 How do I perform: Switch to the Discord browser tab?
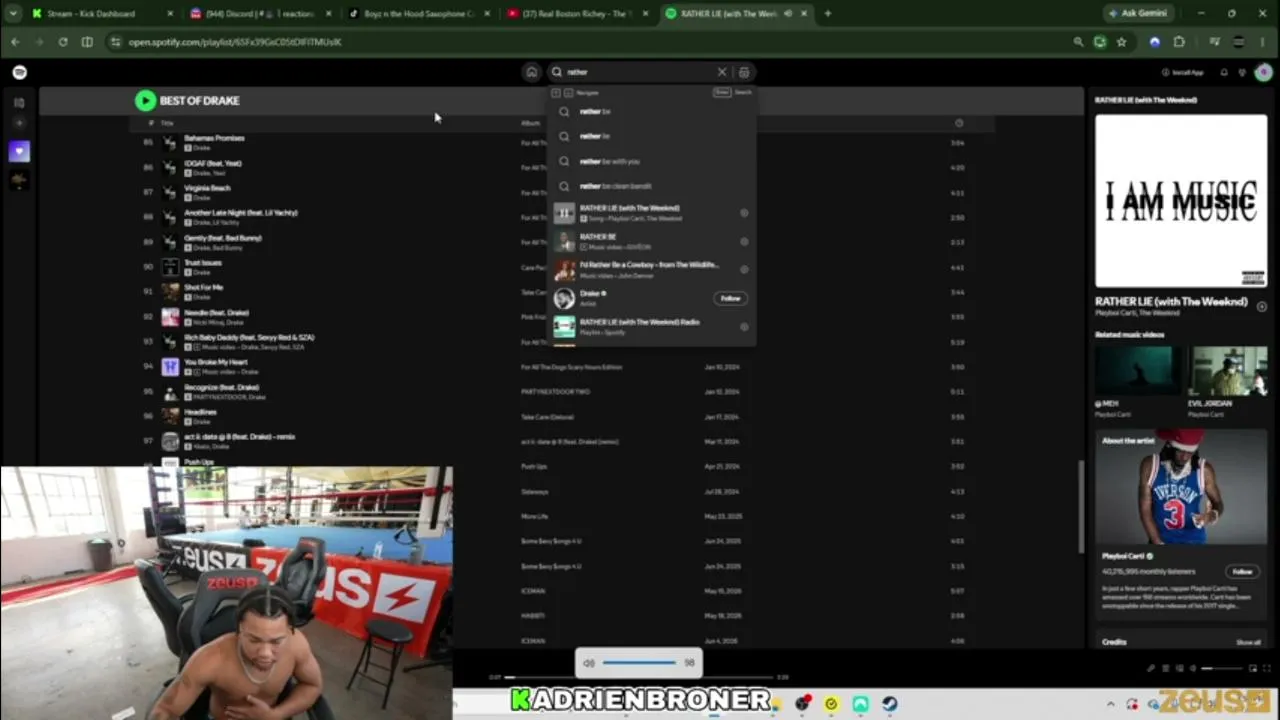click(260, 14)
